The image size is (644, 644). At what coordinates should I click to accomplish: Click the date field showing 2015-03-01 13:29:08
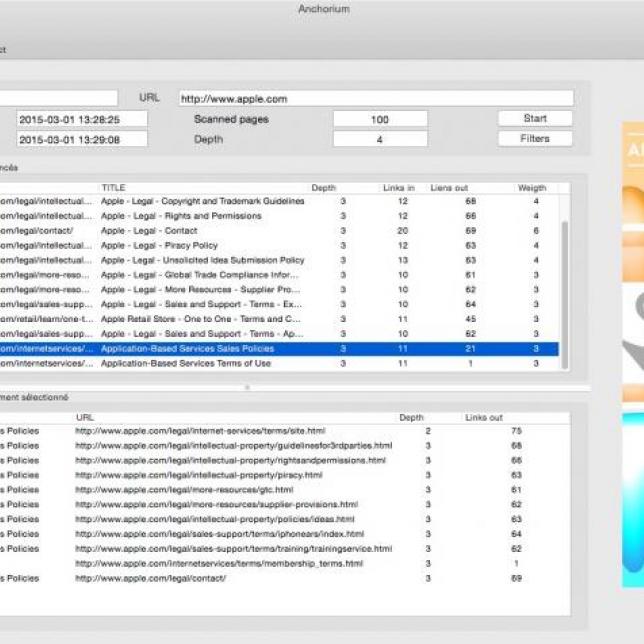pos(82,140)
